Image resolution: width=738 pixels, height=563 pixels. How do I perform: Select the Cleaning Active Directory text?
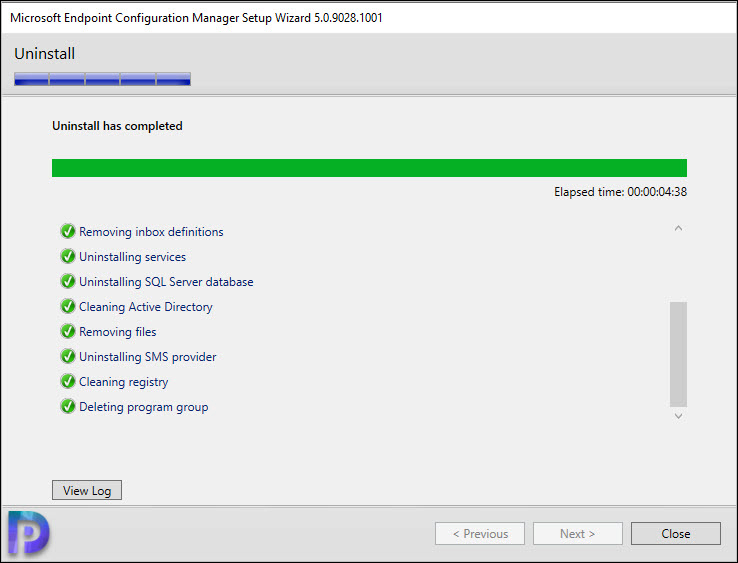click(145, 306)
